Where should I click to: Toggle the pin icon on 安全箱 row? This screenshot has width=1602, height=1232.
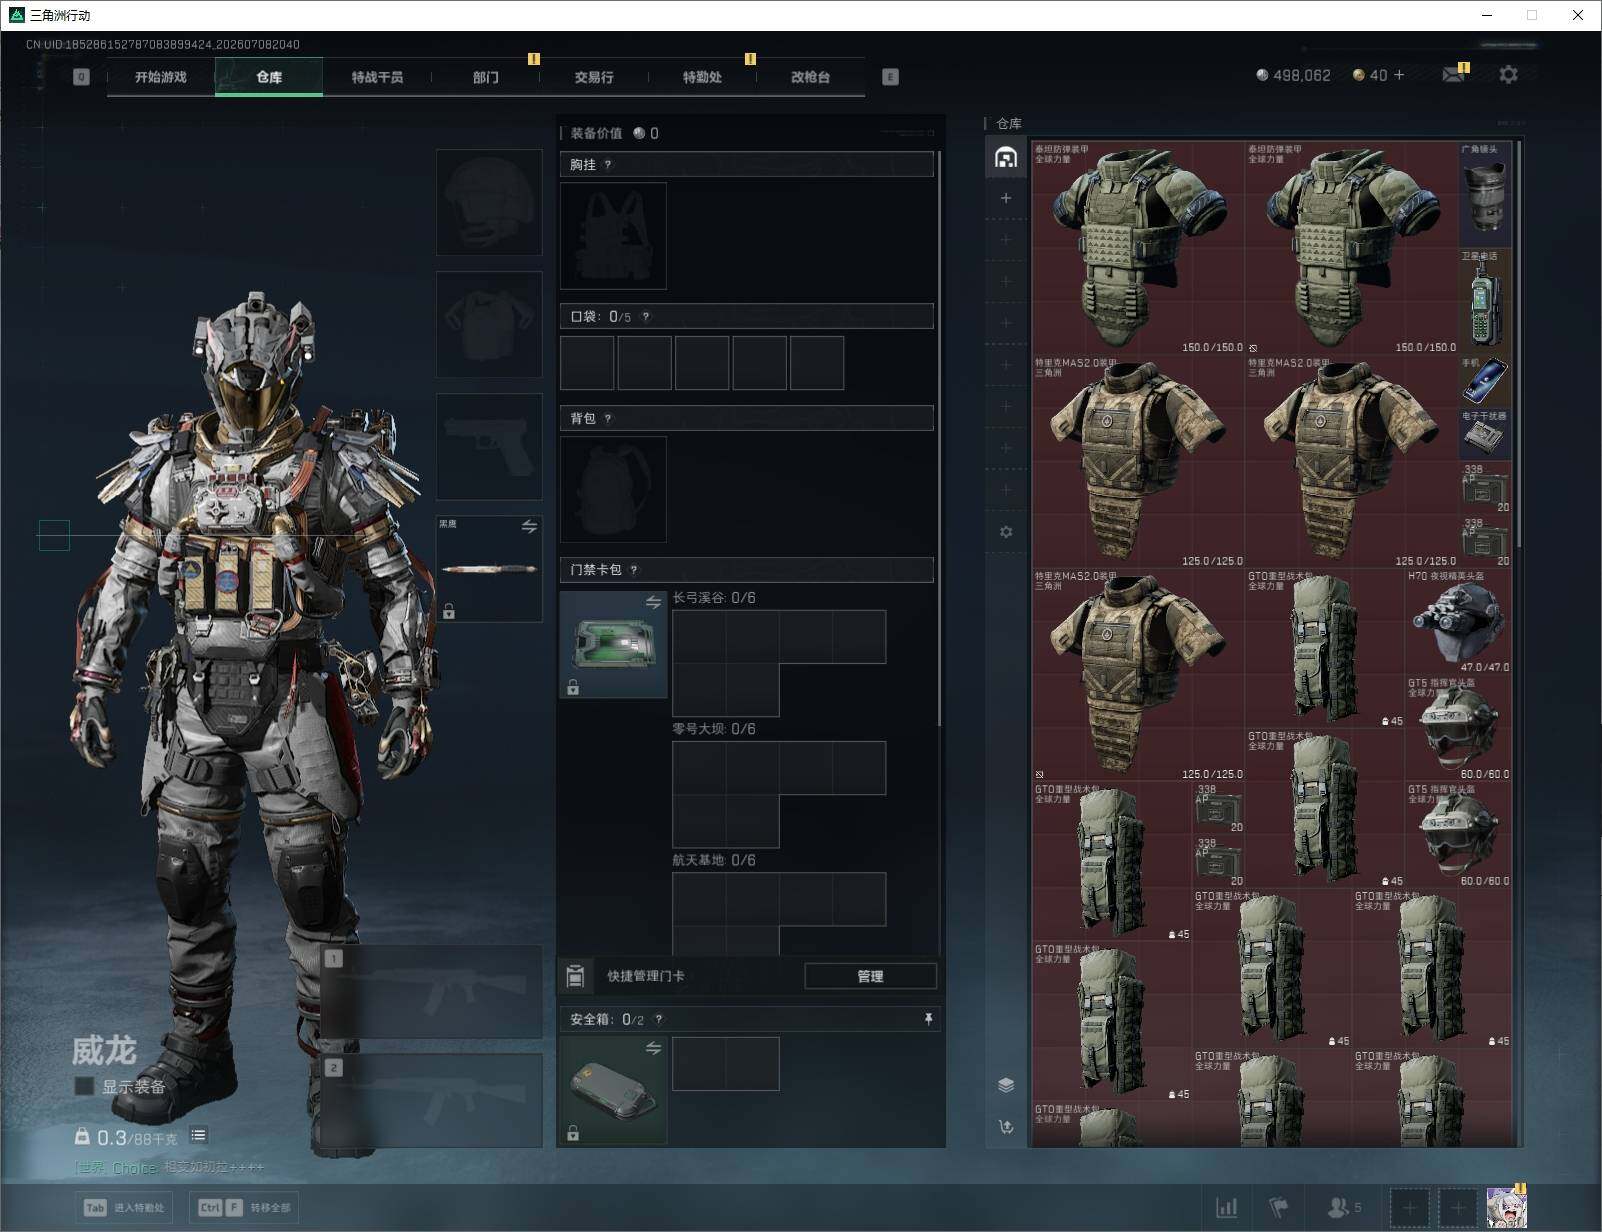tap(928, 1019)
